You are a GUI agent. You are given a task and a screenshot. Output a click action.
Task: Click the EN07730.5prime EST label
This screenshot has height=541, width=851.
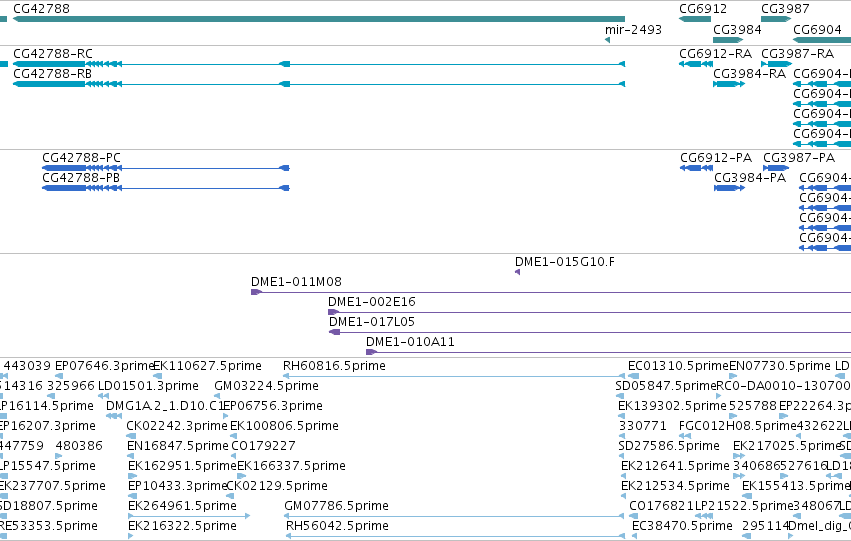coord(780,366)
